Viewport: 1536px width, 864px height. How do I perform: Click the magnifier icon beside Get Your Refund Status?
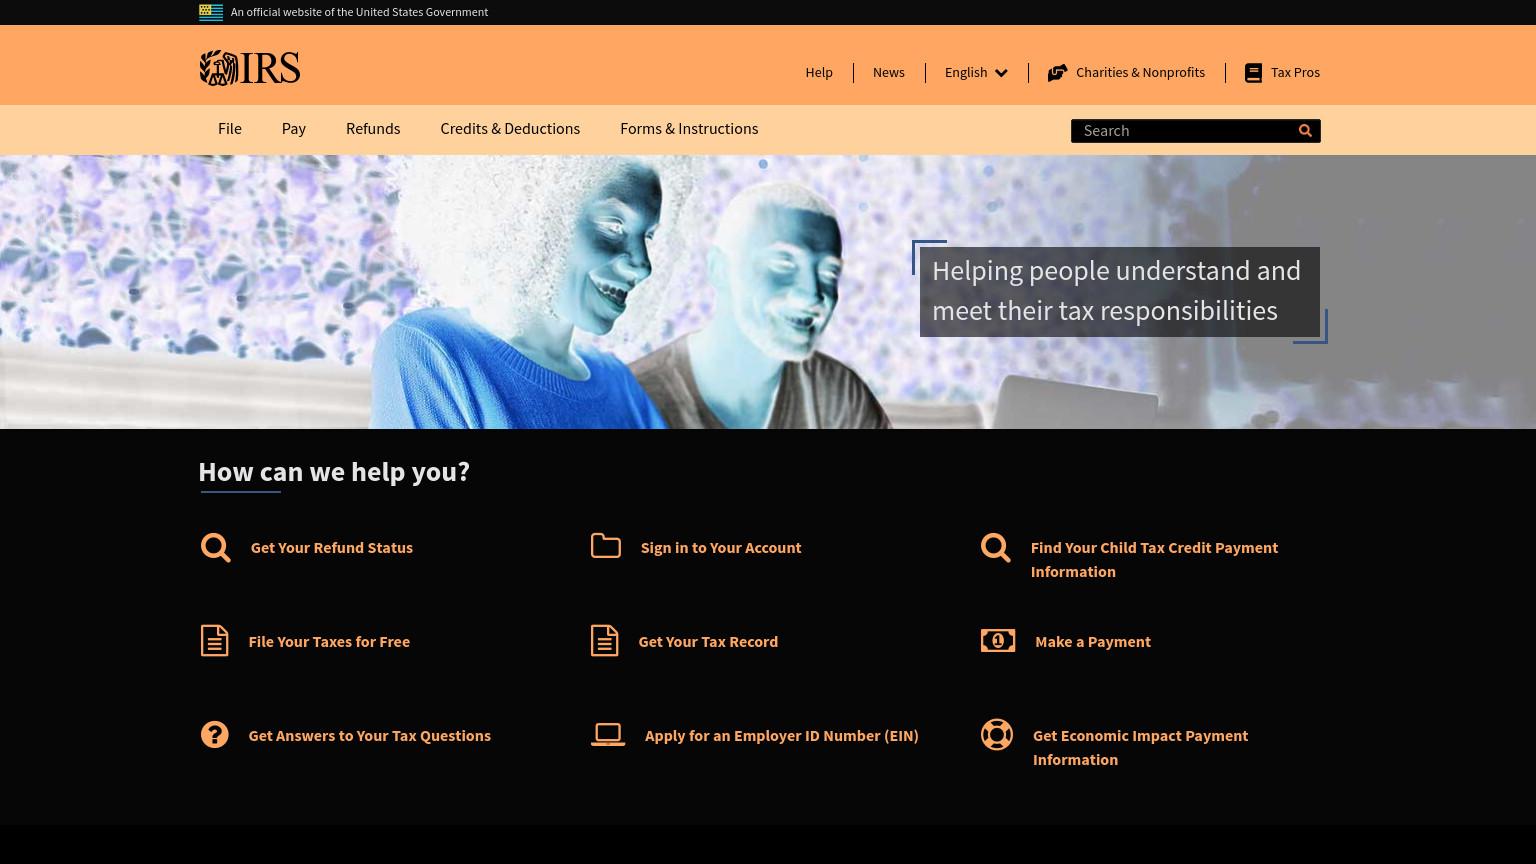pyautogui.click(x=215, y=548)
